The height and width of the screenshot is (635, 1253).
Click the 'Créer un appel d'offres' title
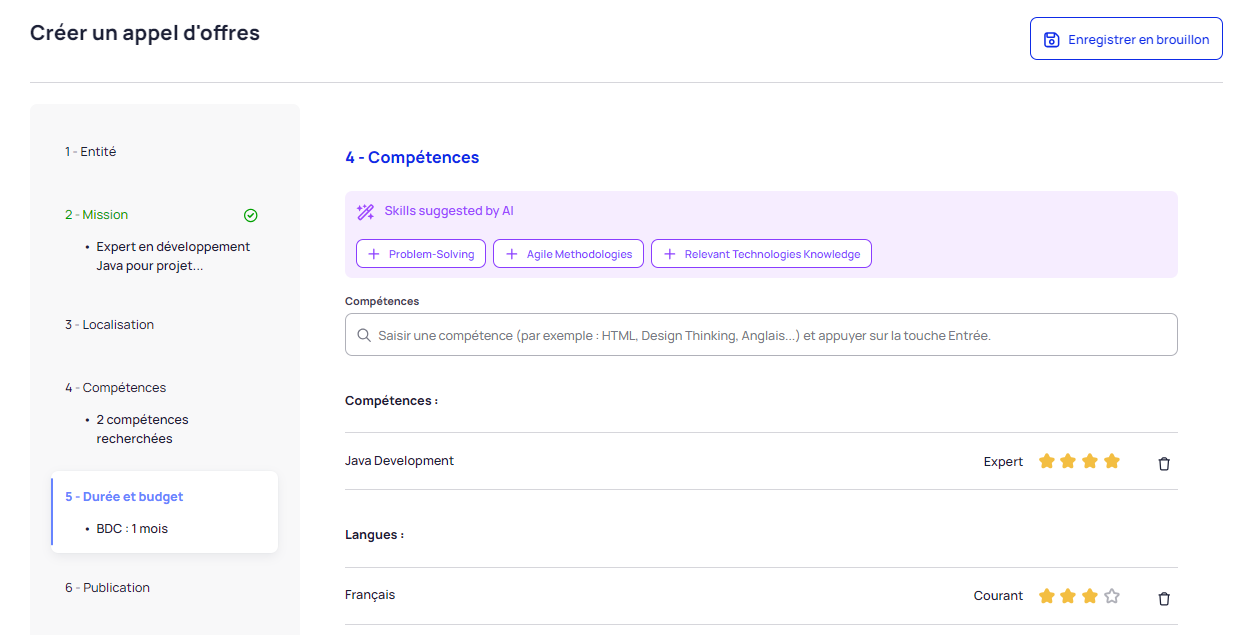(x=145, y=33)
